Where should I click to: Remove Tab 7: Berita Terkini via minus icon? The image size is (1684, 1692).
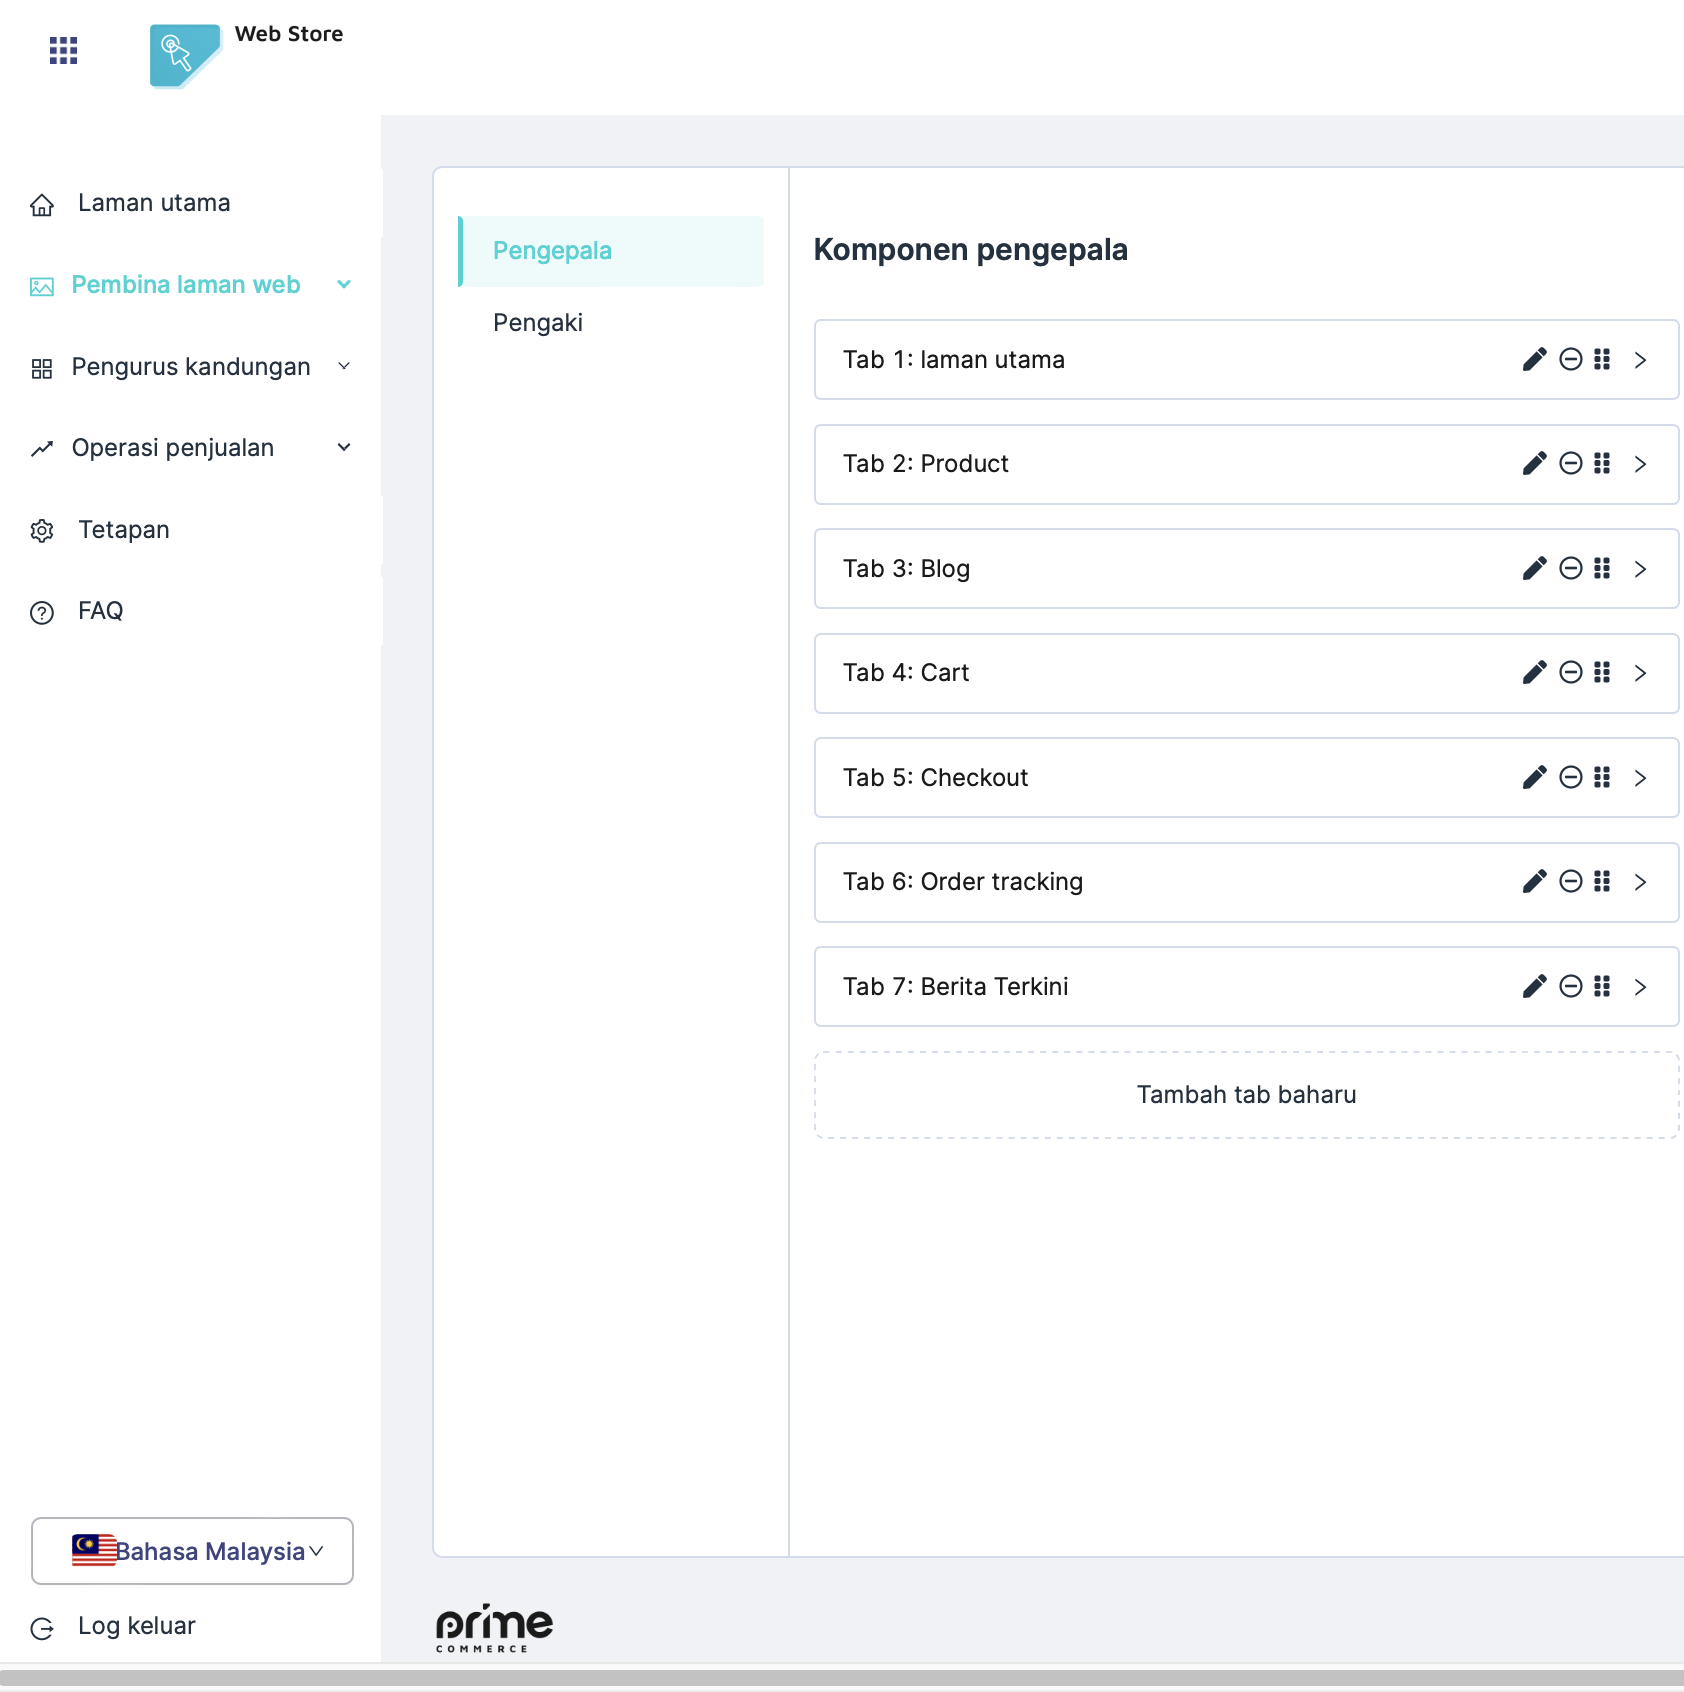(x=1571, y=987)
